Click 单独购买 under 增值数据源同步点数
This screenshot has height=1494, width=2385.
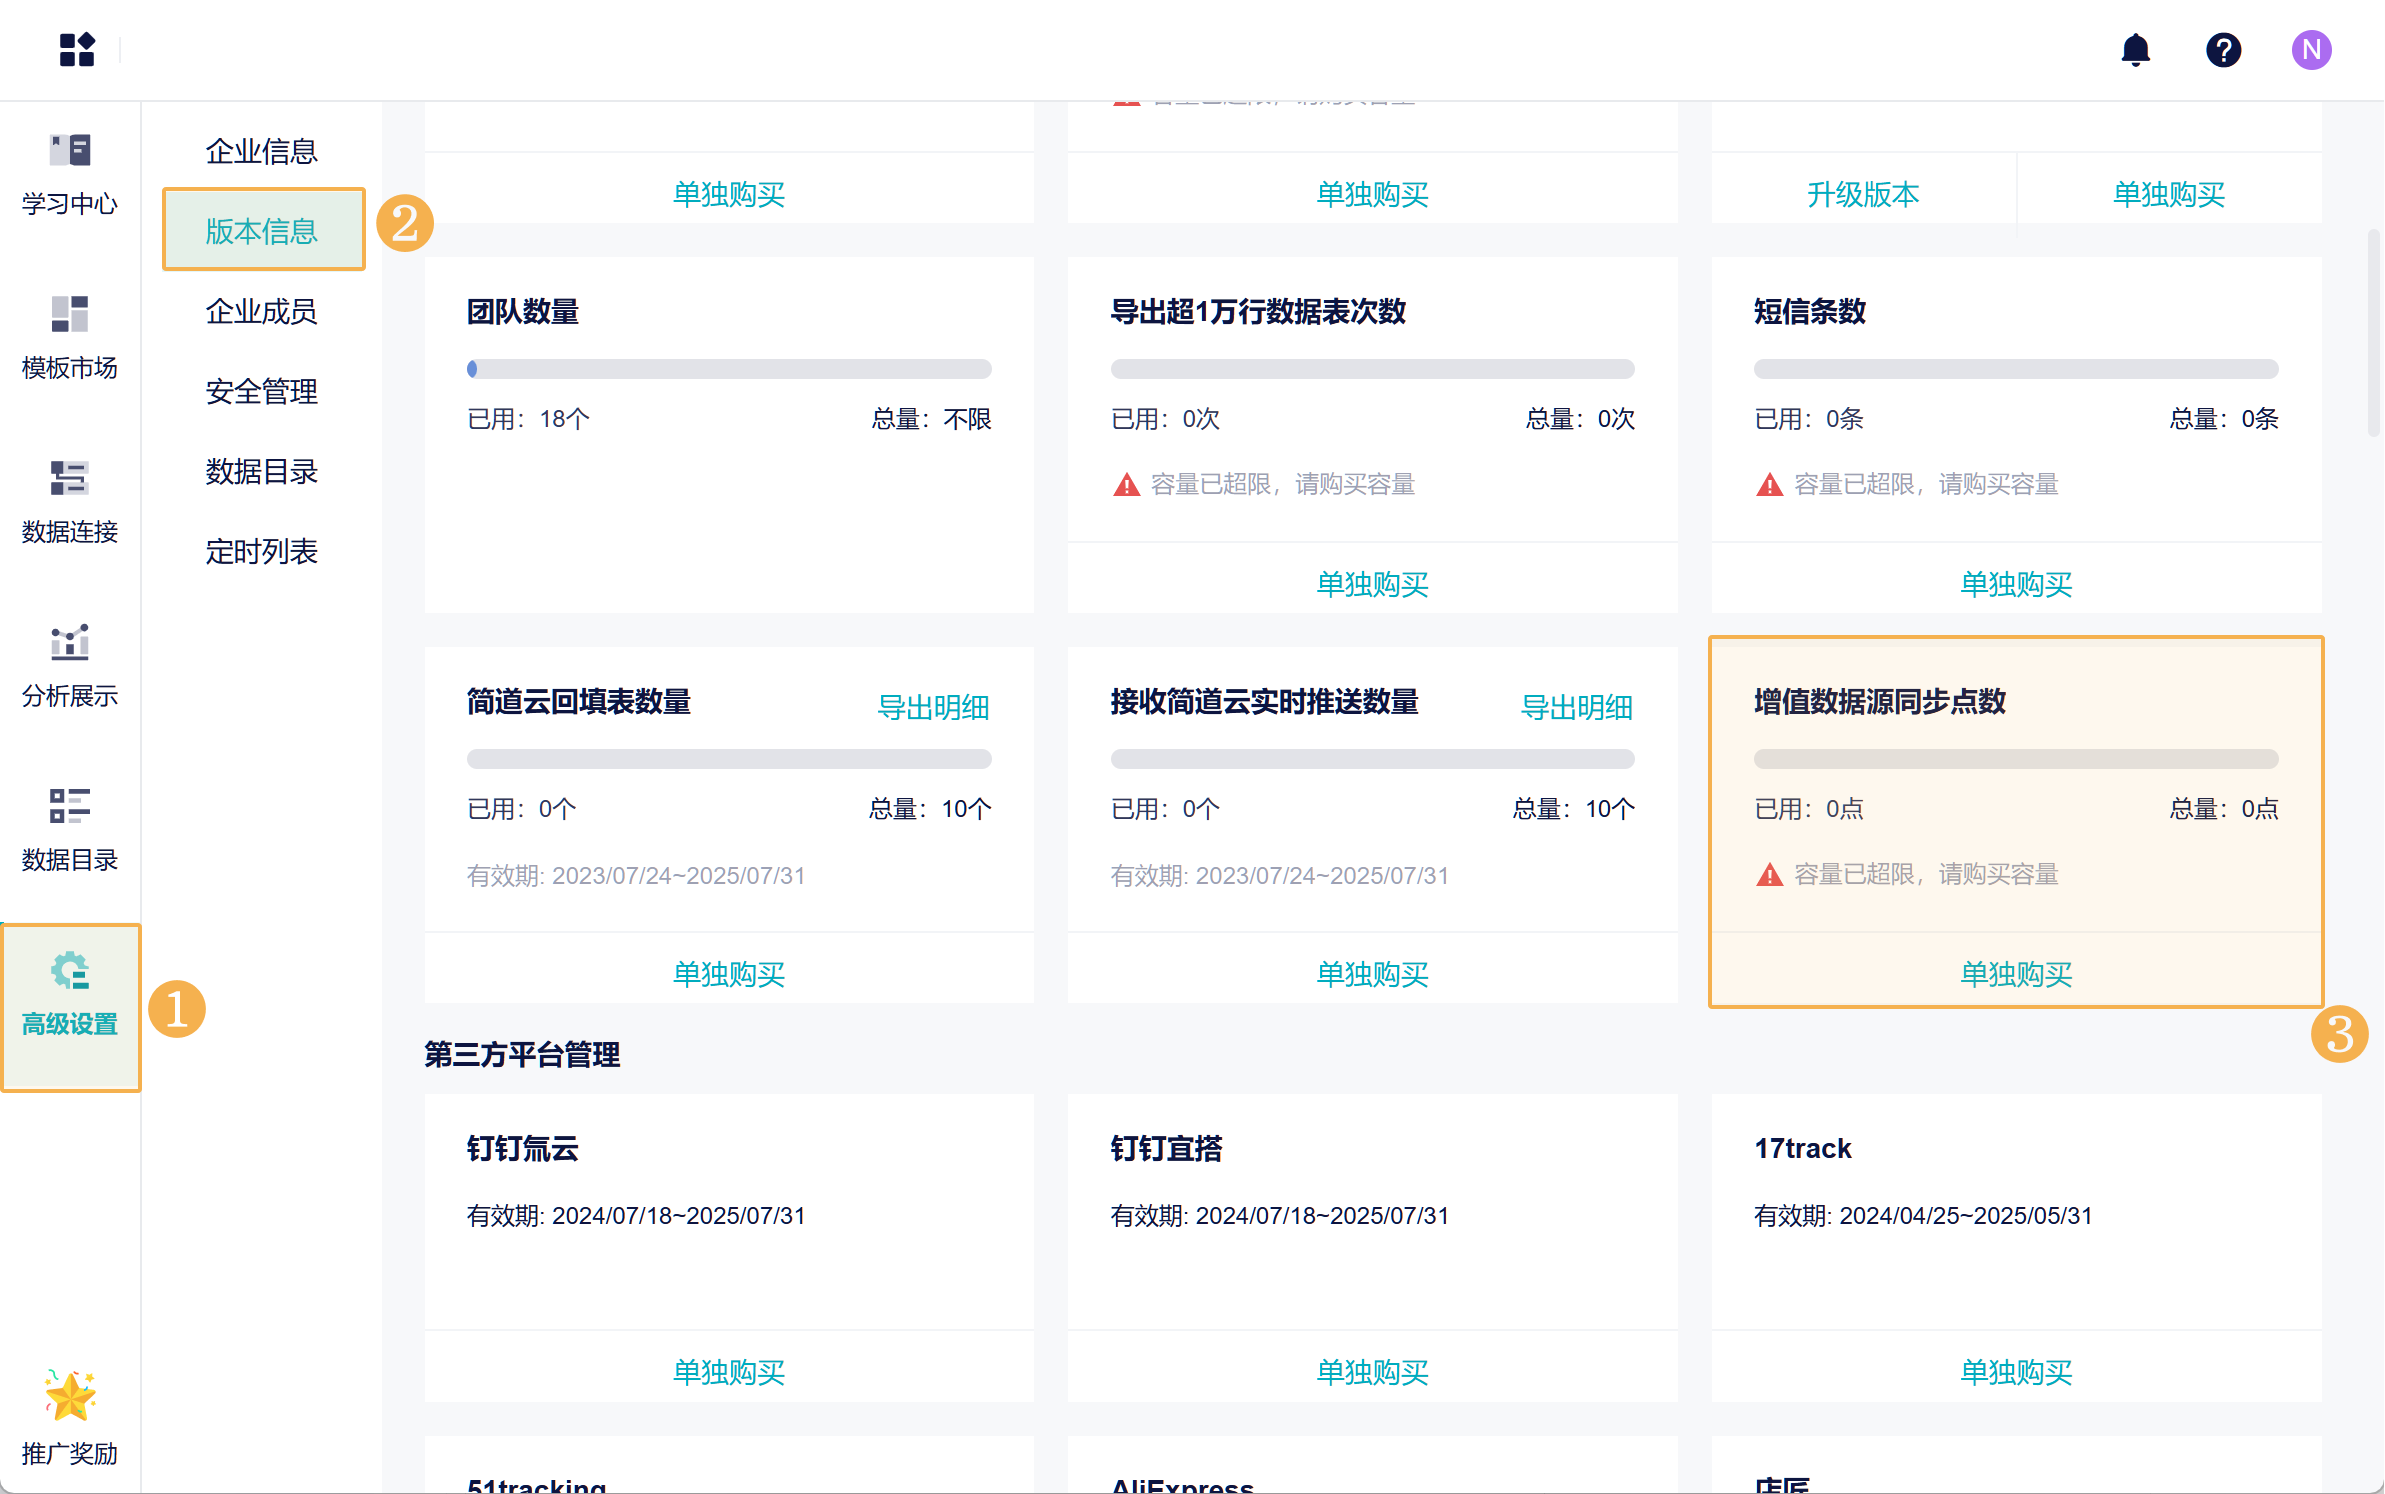2015,973
